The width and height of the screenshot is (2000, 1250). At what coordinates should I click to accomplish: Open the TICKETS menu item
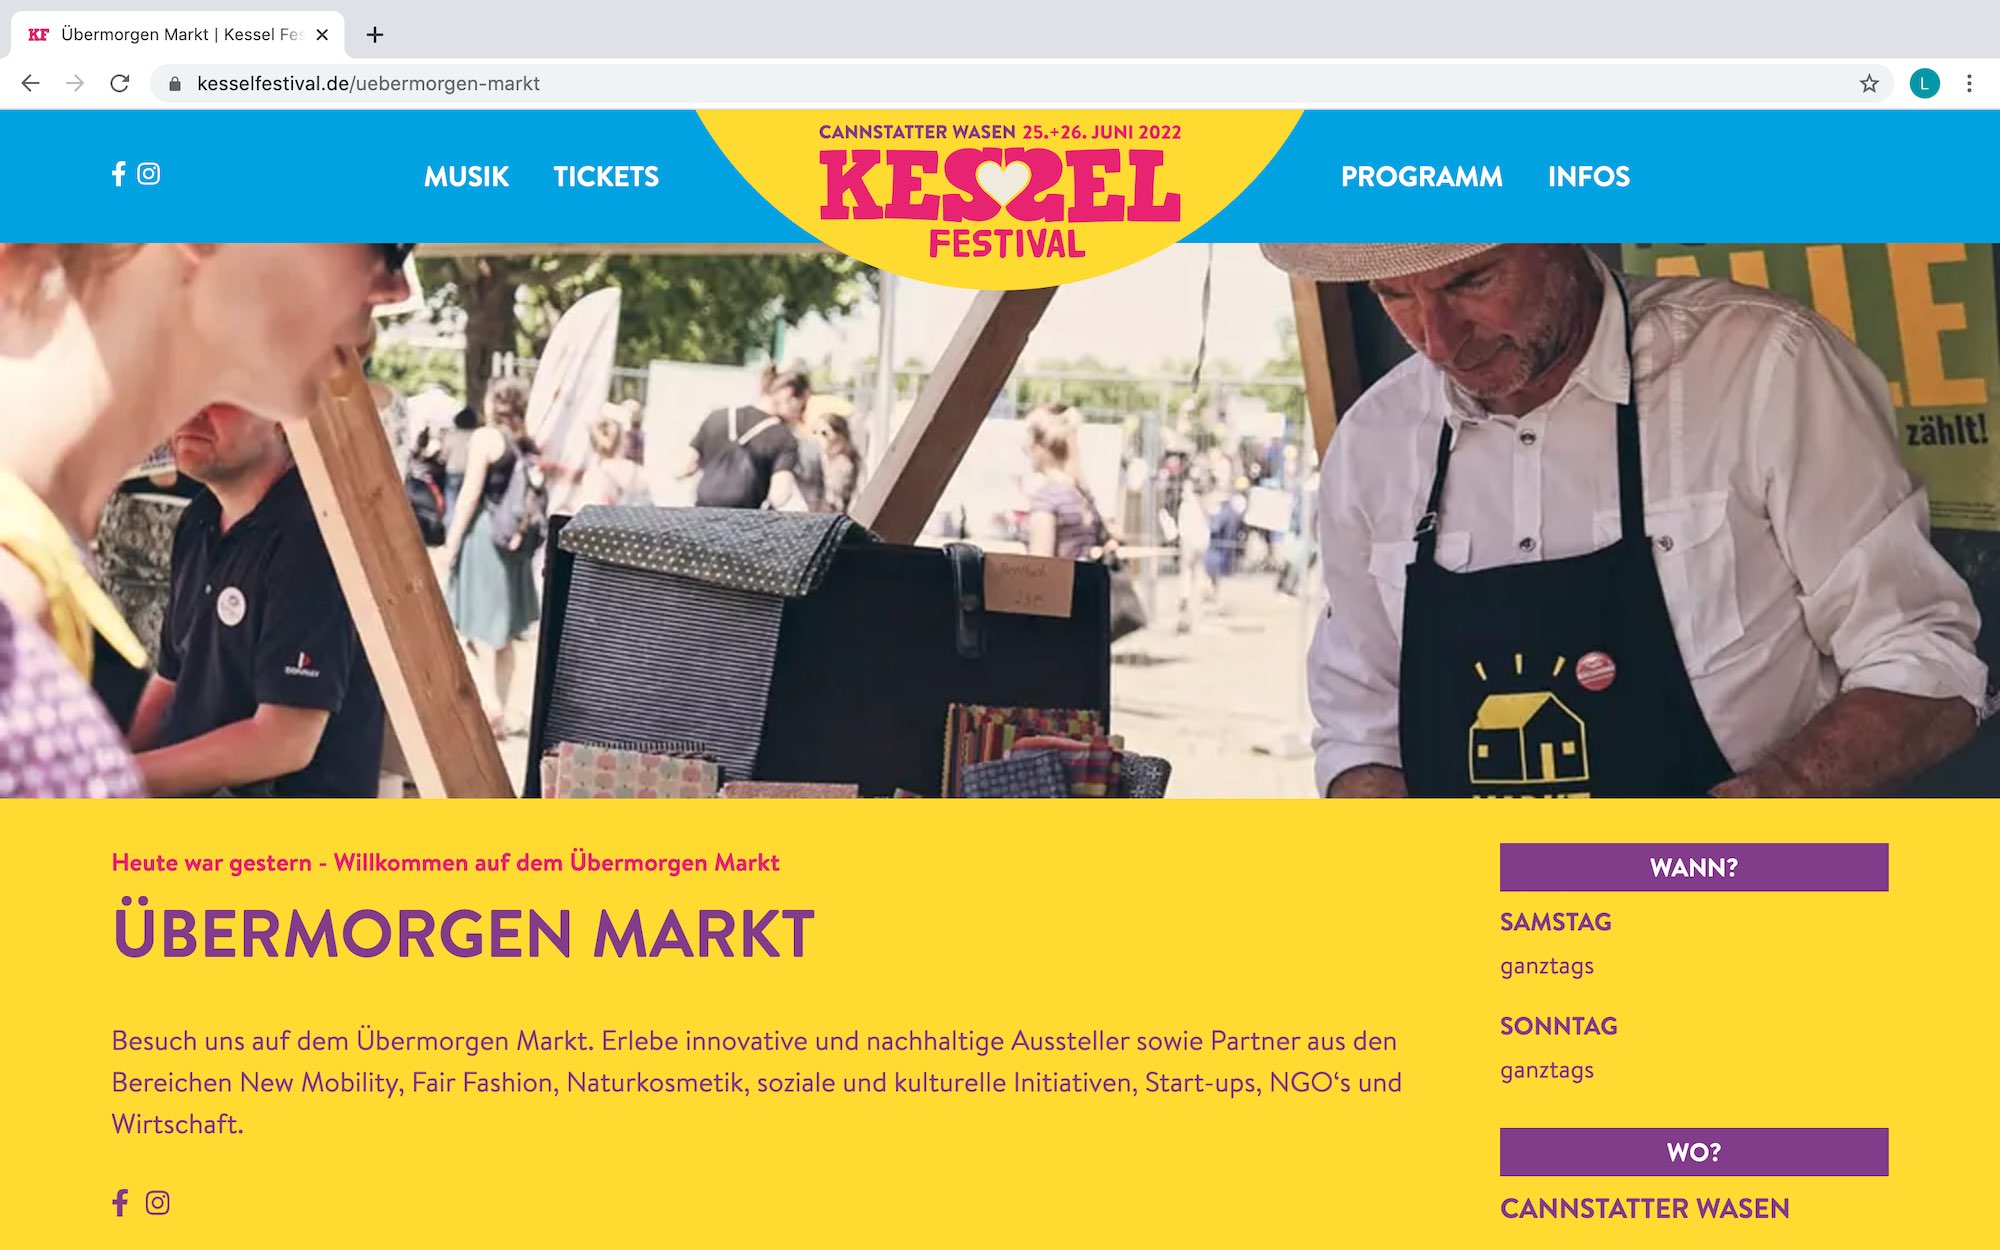606,177
